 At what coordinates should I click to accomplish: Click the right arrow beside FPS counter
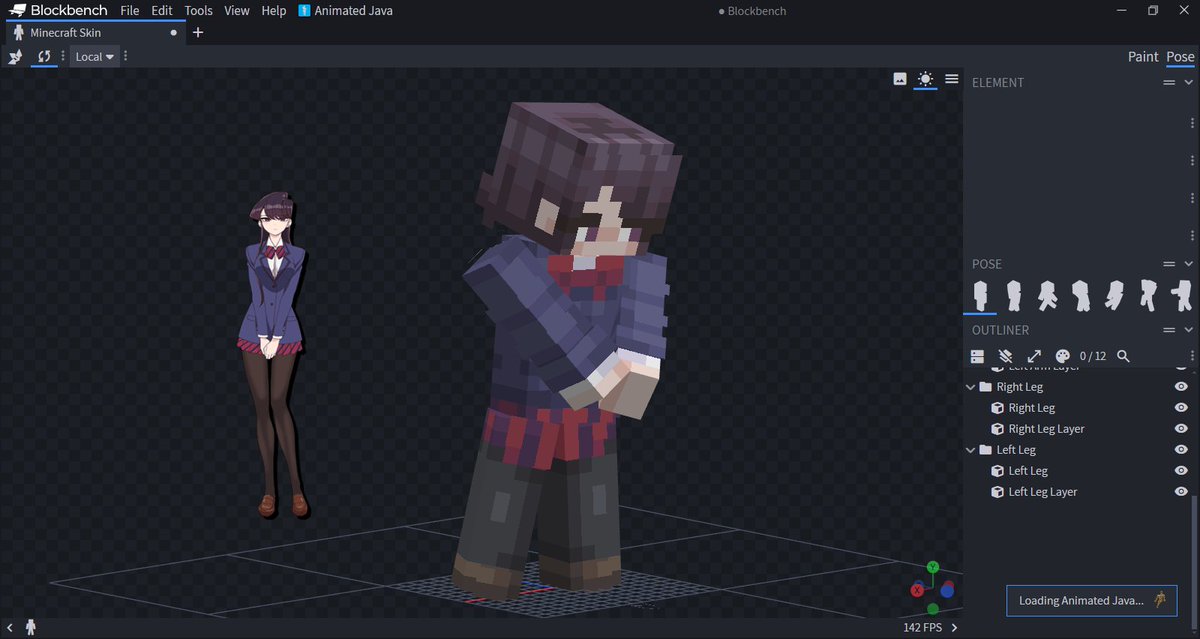point(954,628)
